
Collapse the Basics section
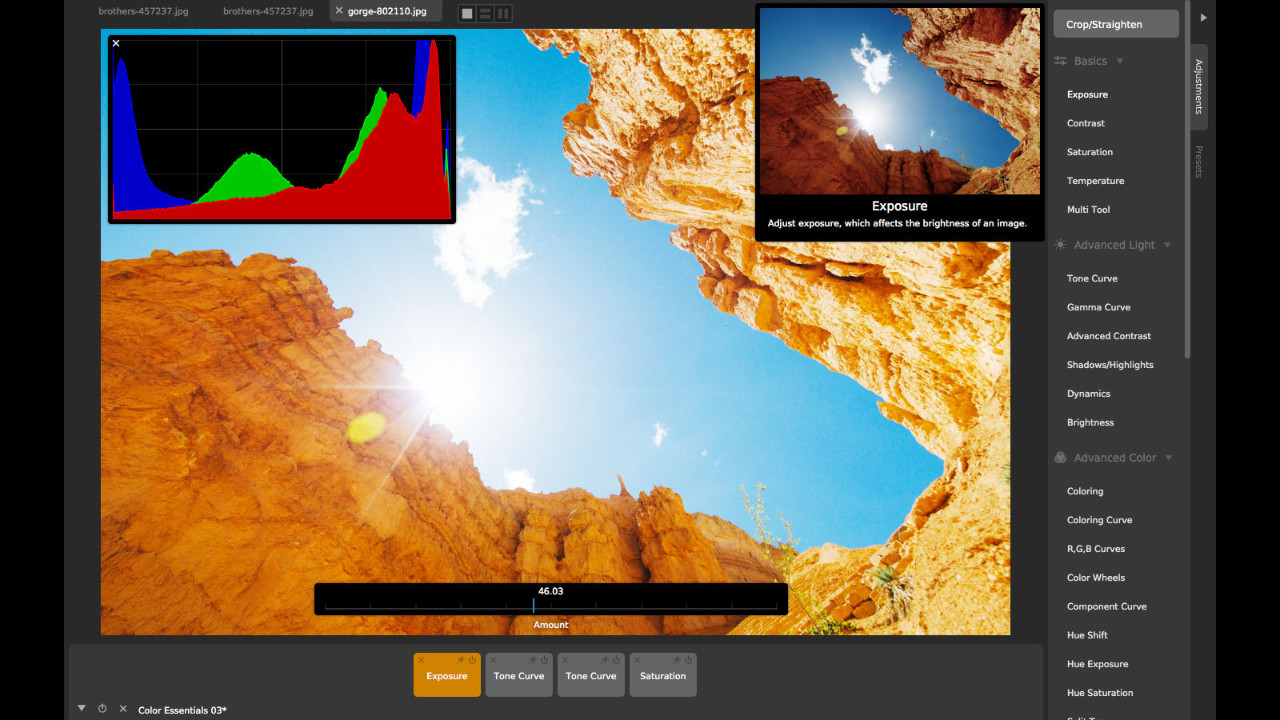click(1119, 60)
